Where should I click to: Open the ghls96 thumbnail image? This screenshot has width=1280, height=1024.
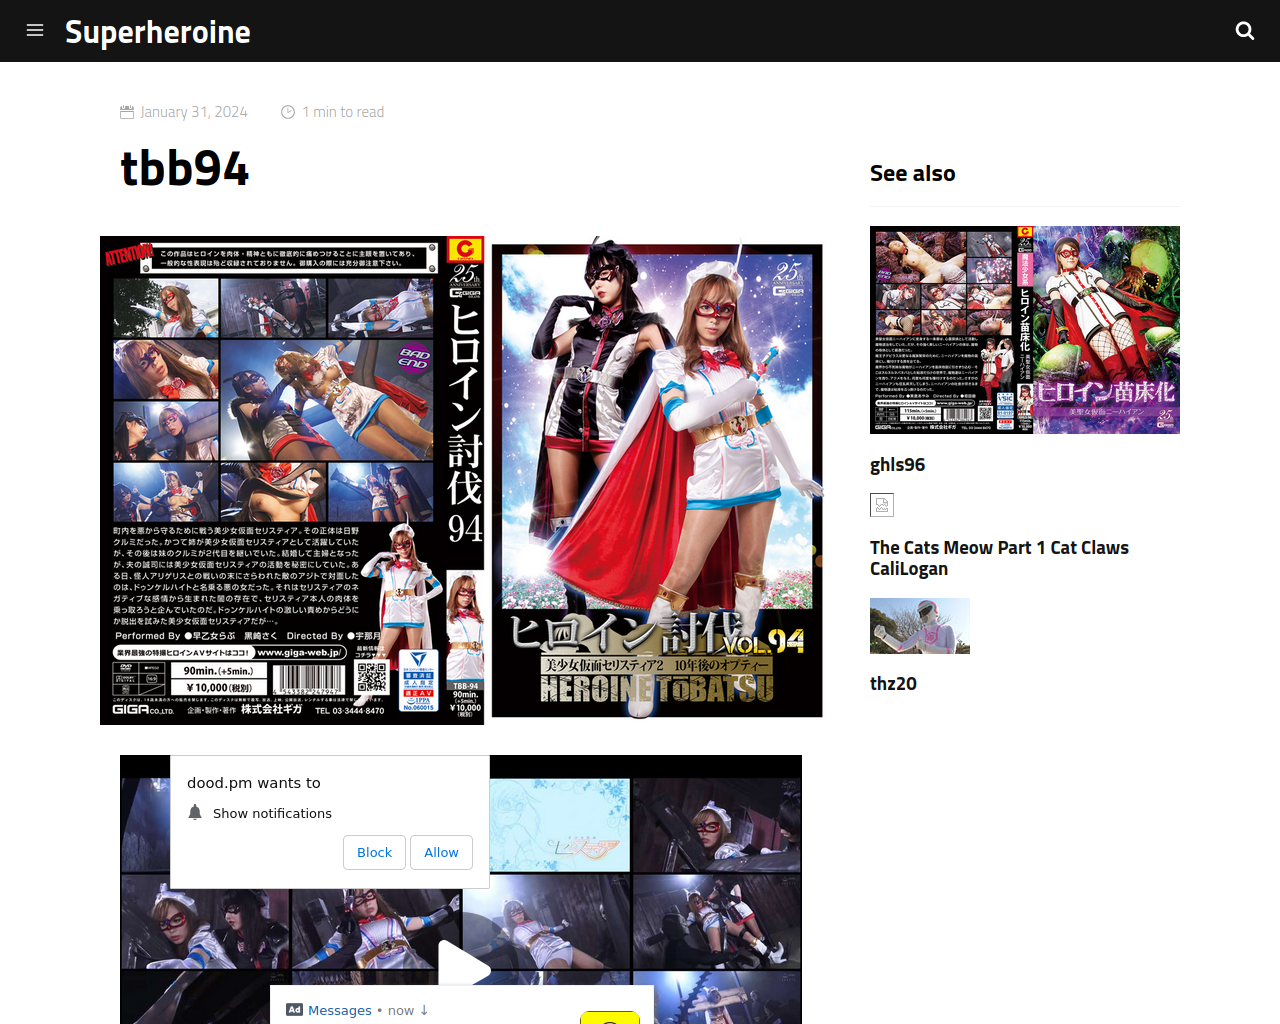(x=1025, y=330)
